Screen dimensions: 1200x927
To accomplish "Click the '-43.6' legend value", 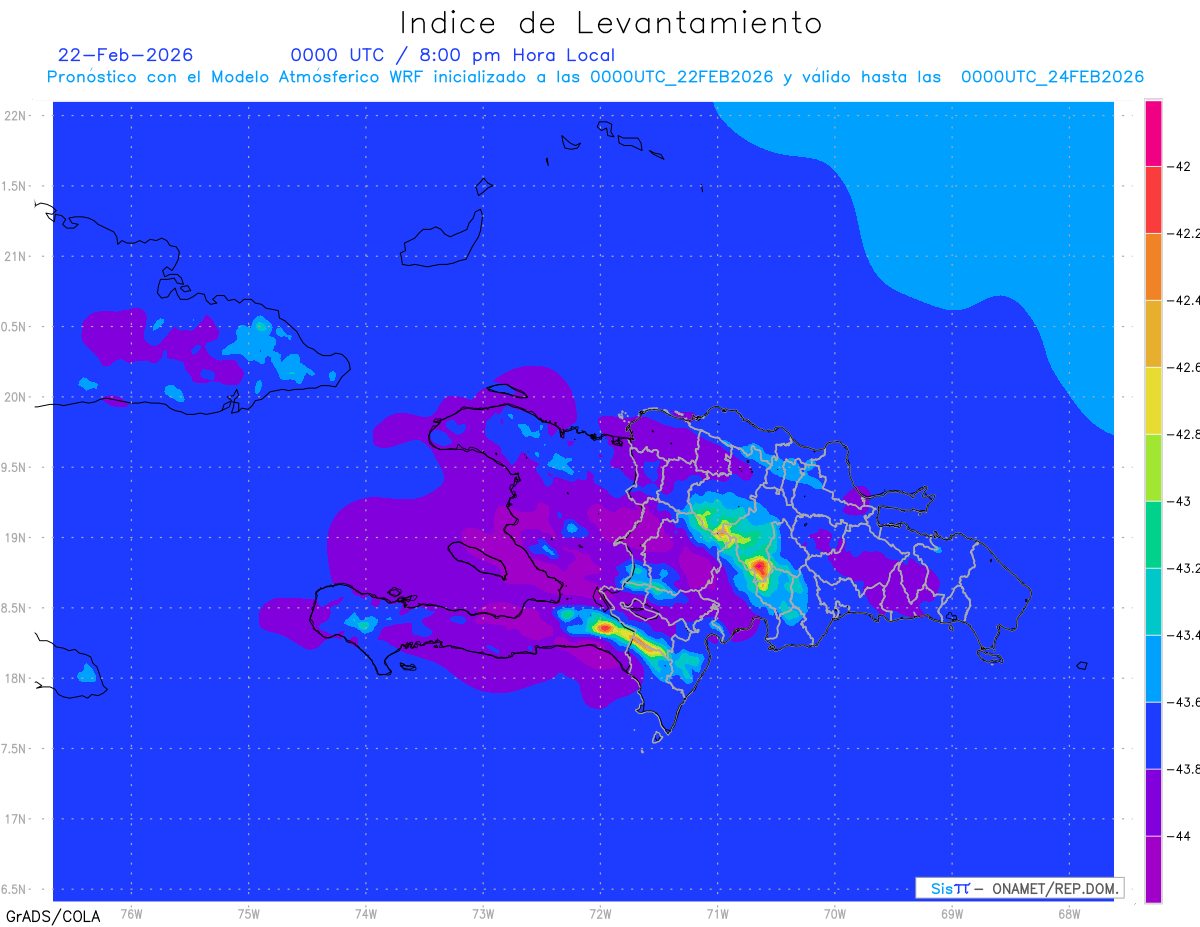I will pos(1184,703).
